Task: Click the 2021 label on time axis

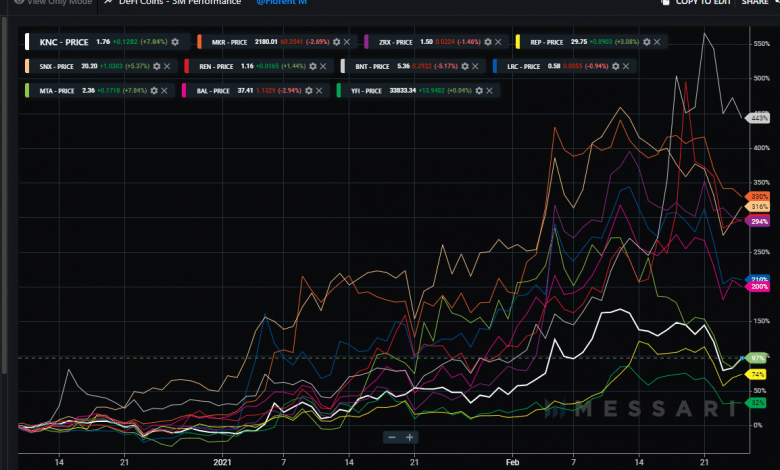Action: coord(222,462)
